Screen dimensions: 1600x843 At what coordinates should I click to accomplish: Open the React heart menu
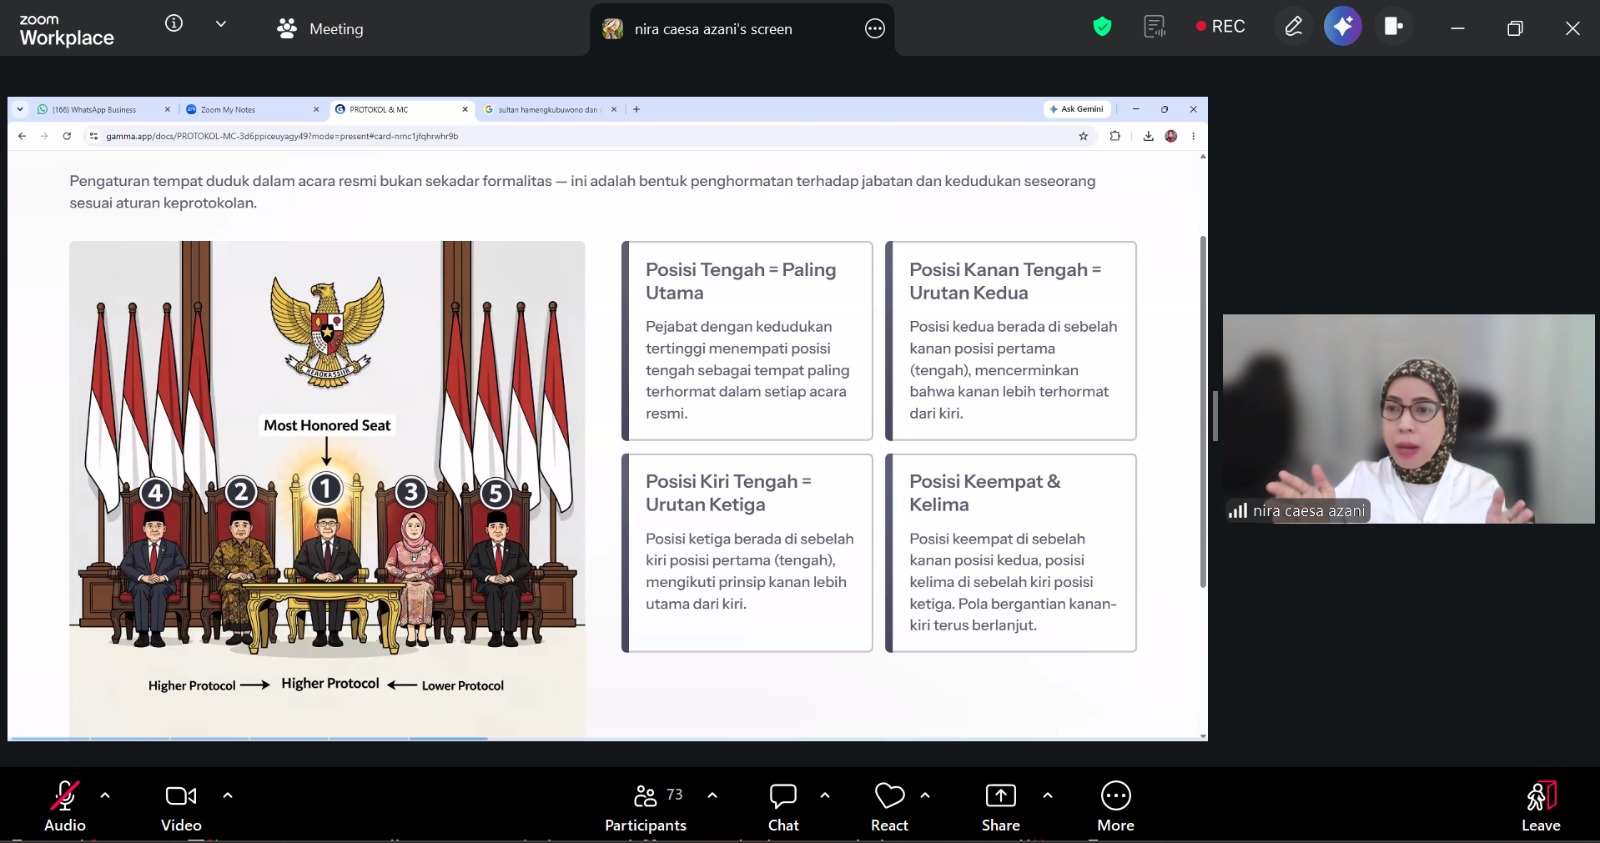click(889, 806)
